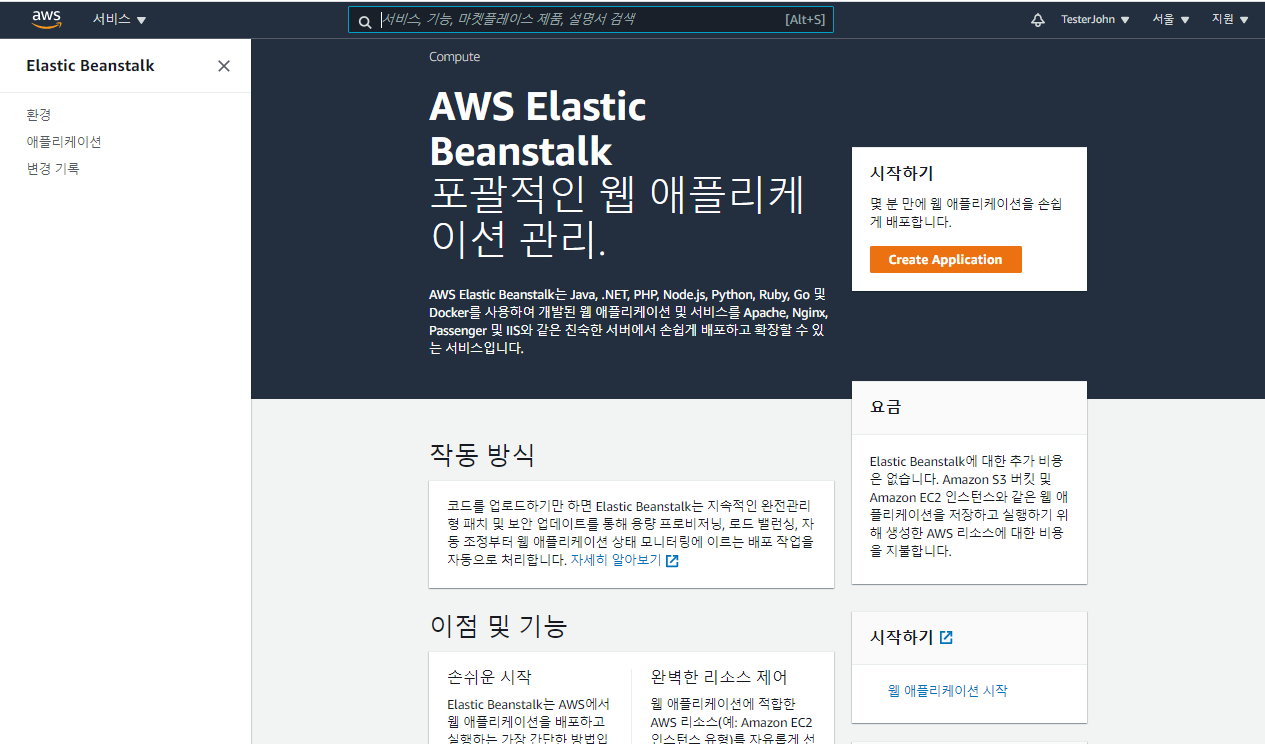This screenshot has height=744, width=1265.
Task: Open the notifications bell icon
Action: pyautogui.click(x=1038, y=20)
